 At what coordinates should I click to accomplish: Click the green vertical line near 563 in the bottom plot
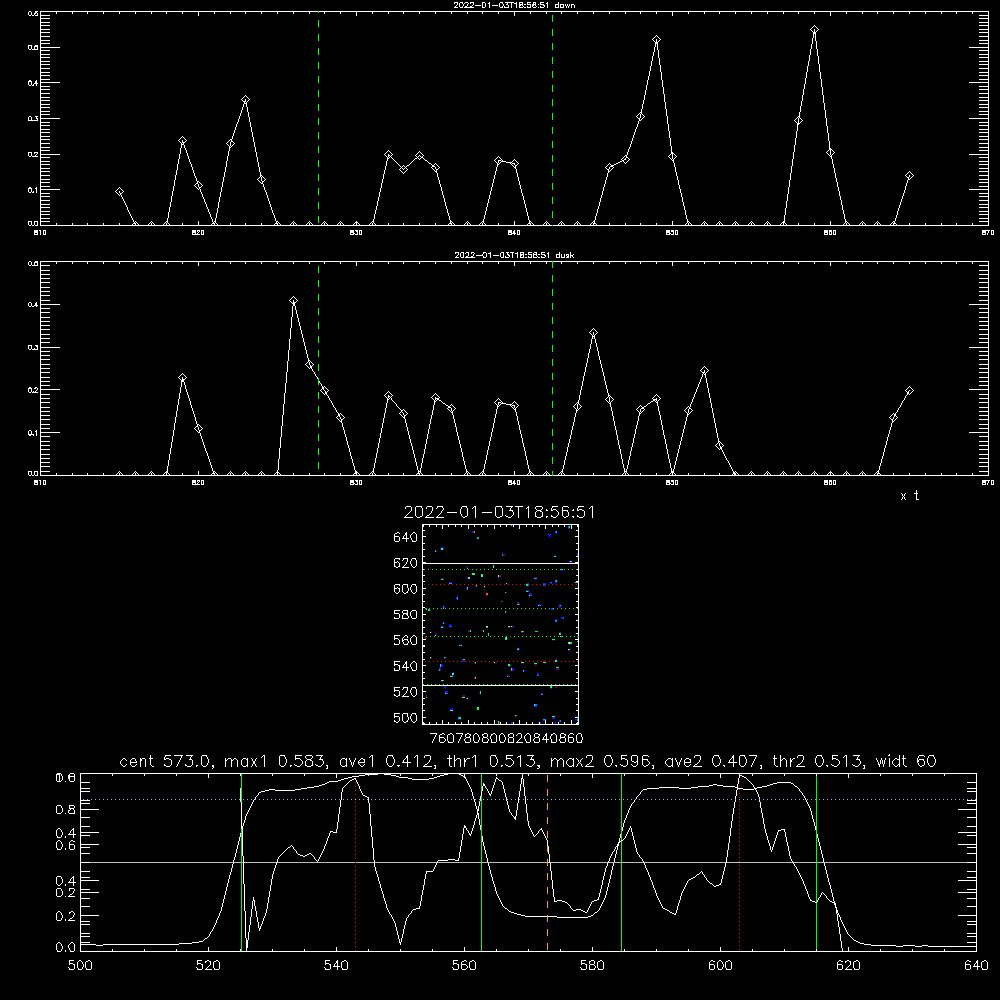click(x=482, y=862)
